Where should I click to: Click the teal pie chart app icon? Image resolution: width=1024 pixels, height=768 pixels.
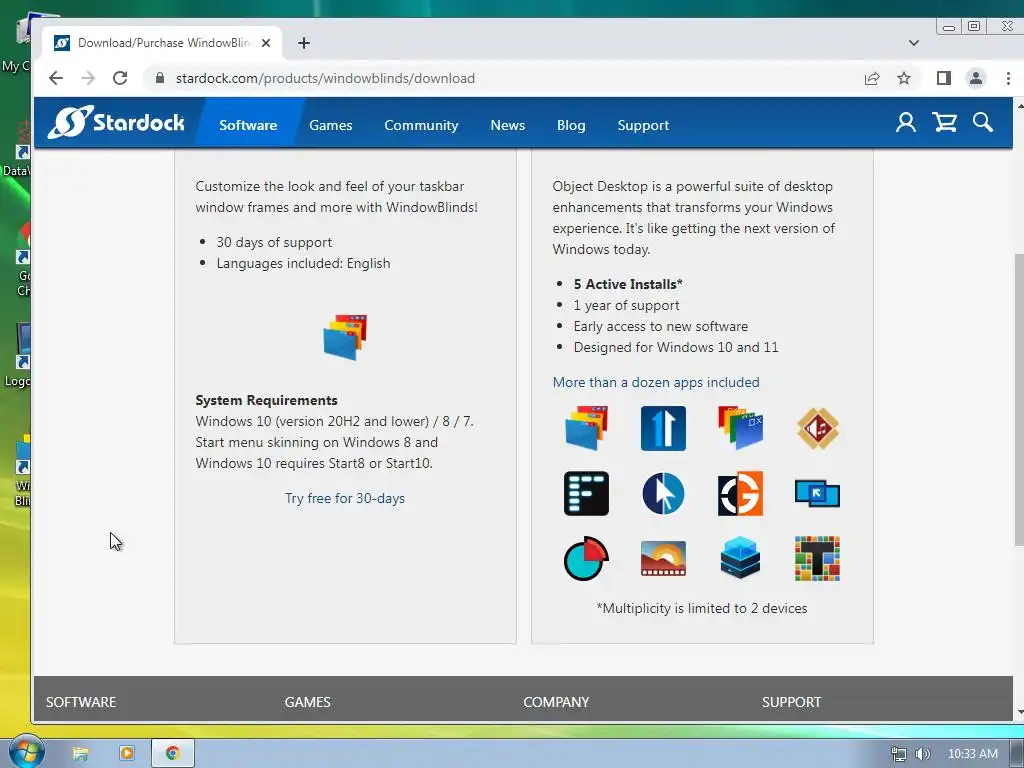586,559
